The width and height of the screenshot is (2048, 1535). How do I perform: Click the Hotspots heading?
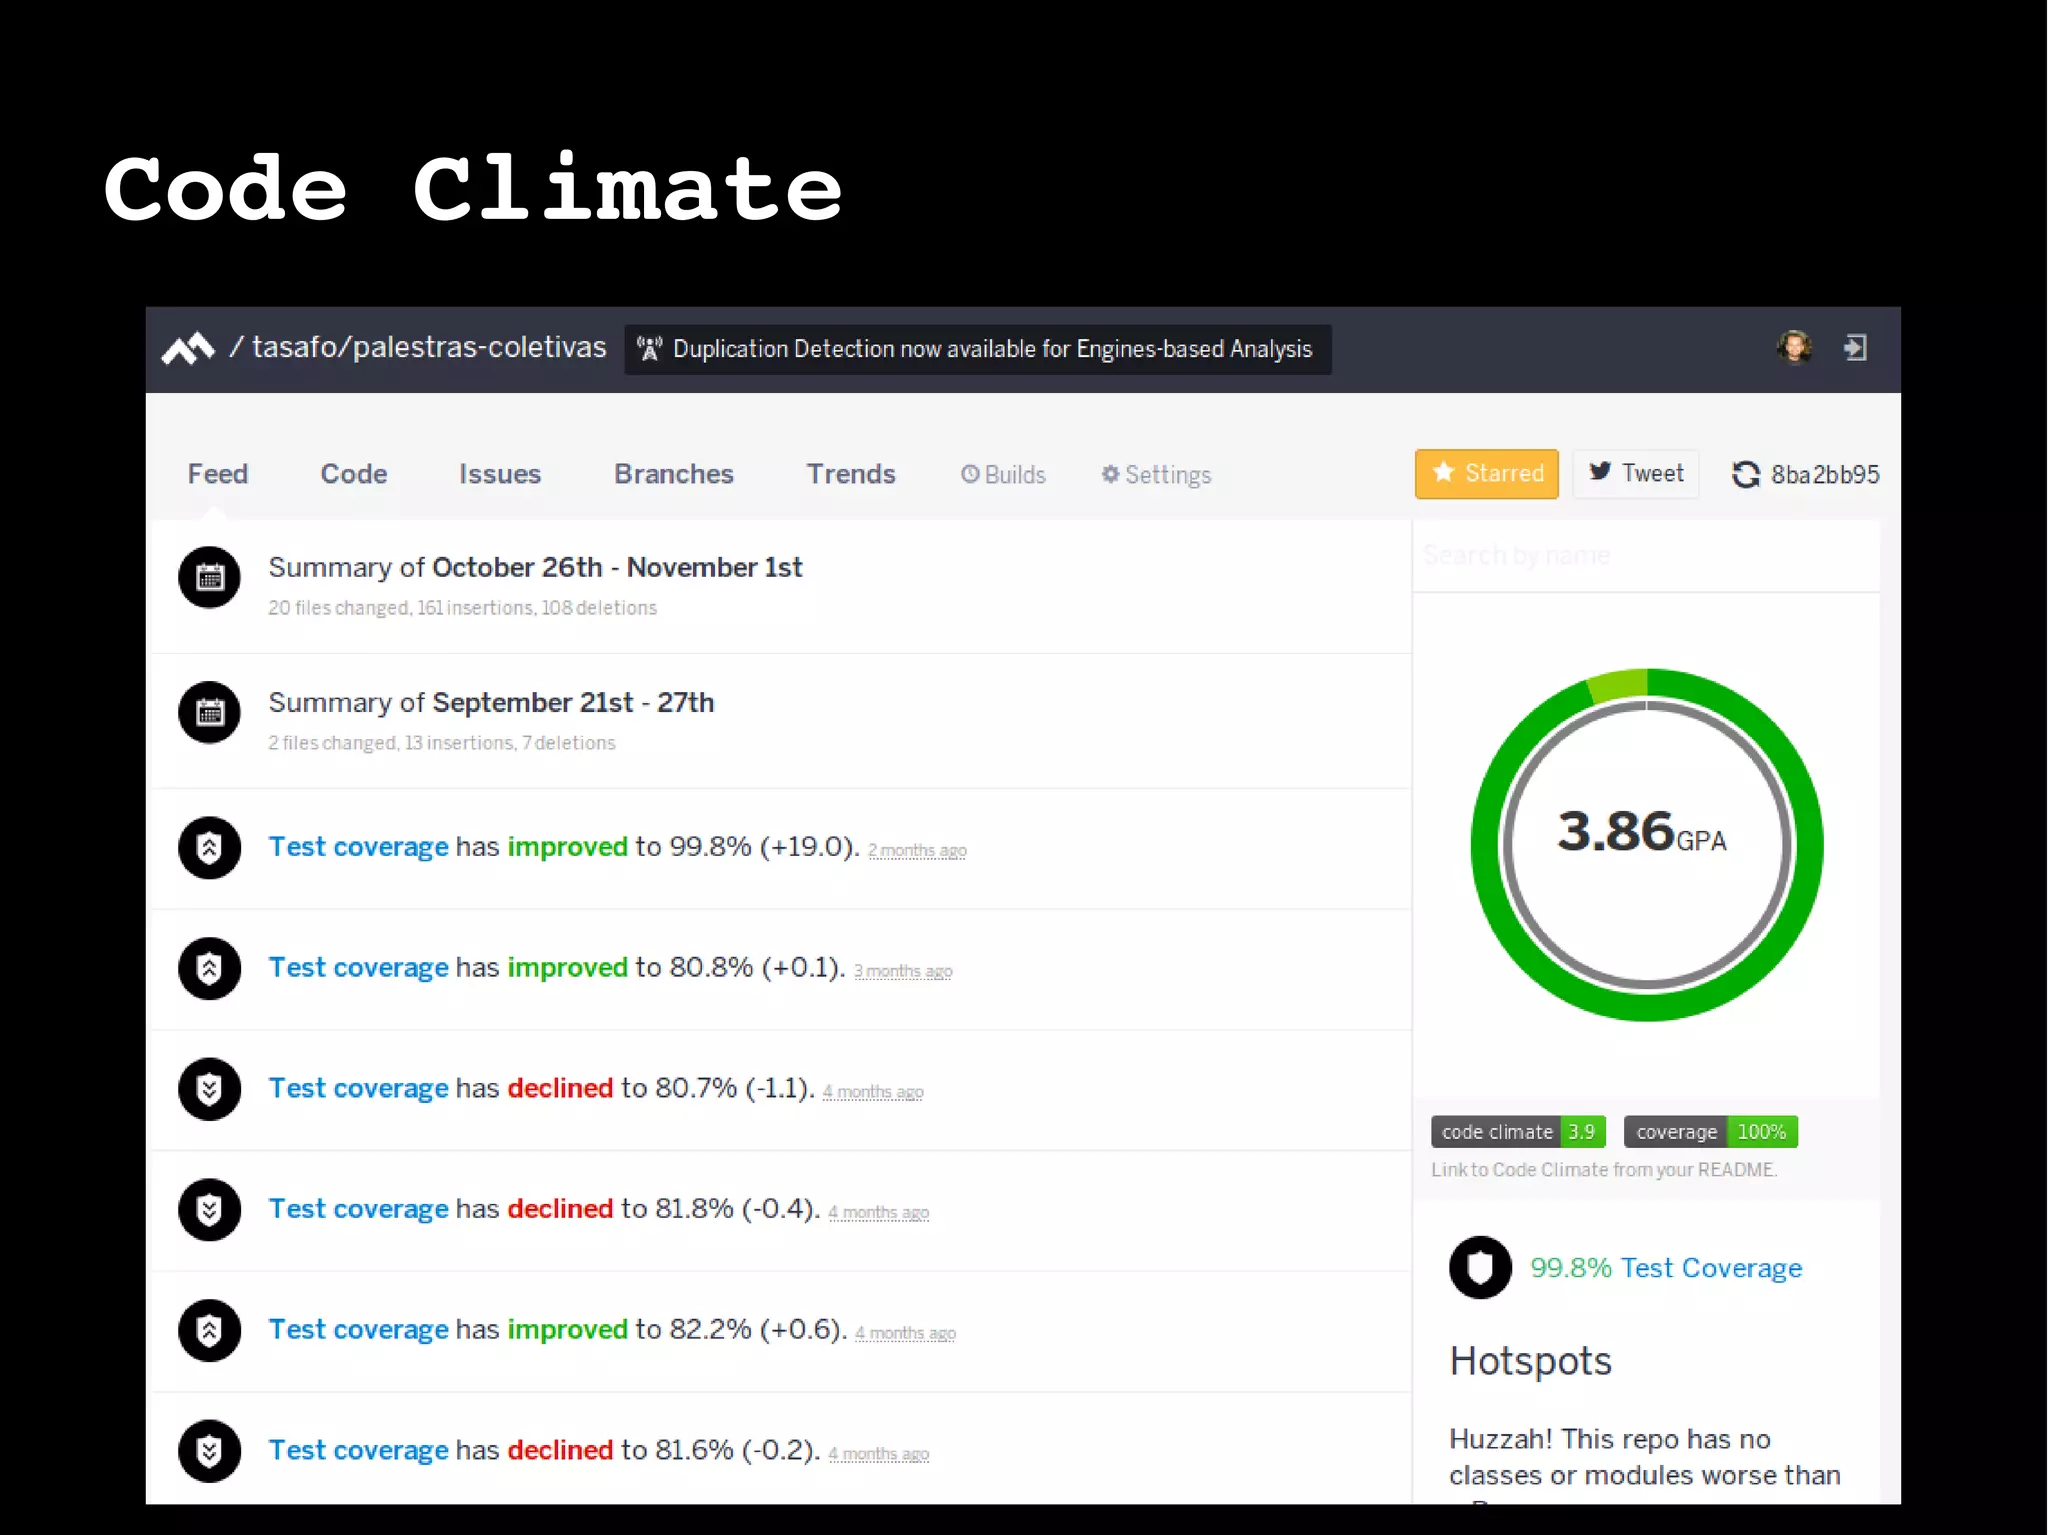[x=1530, y=1362]
